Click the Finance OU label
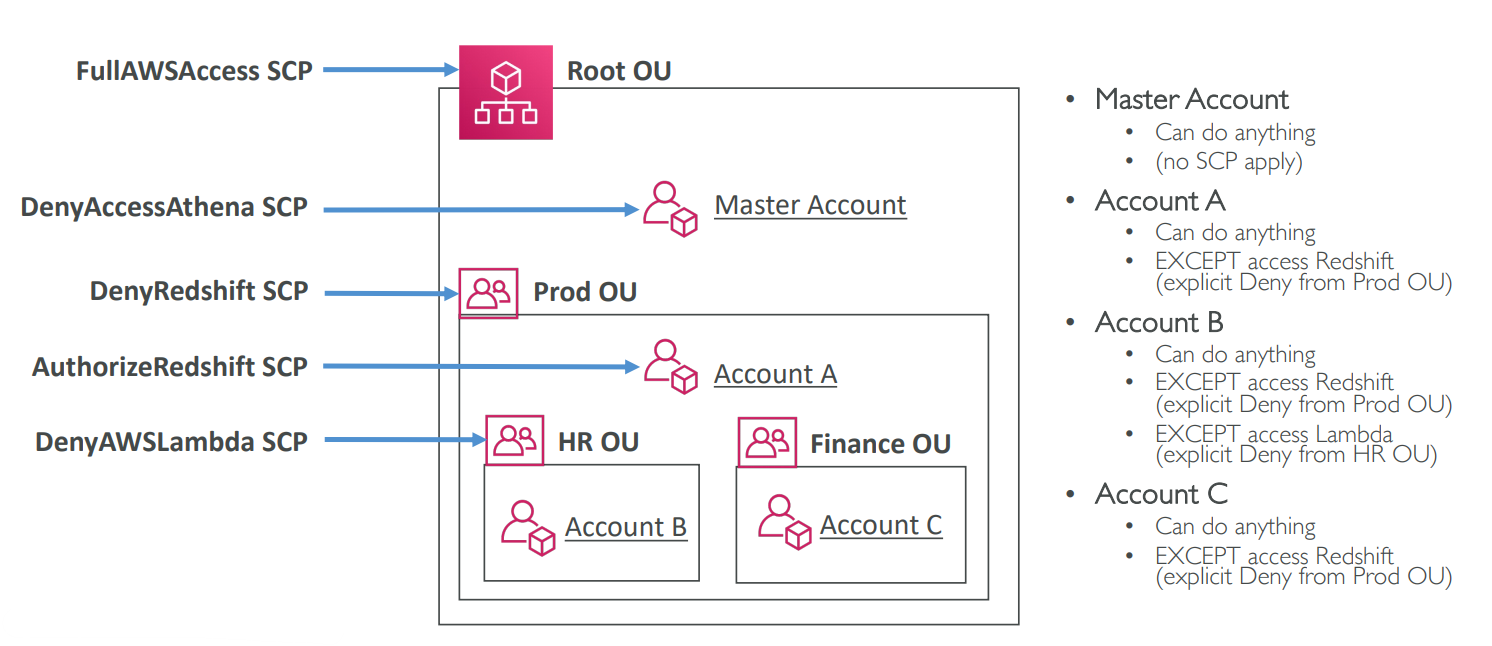1492x646 pixels. [x=880, y=443]
